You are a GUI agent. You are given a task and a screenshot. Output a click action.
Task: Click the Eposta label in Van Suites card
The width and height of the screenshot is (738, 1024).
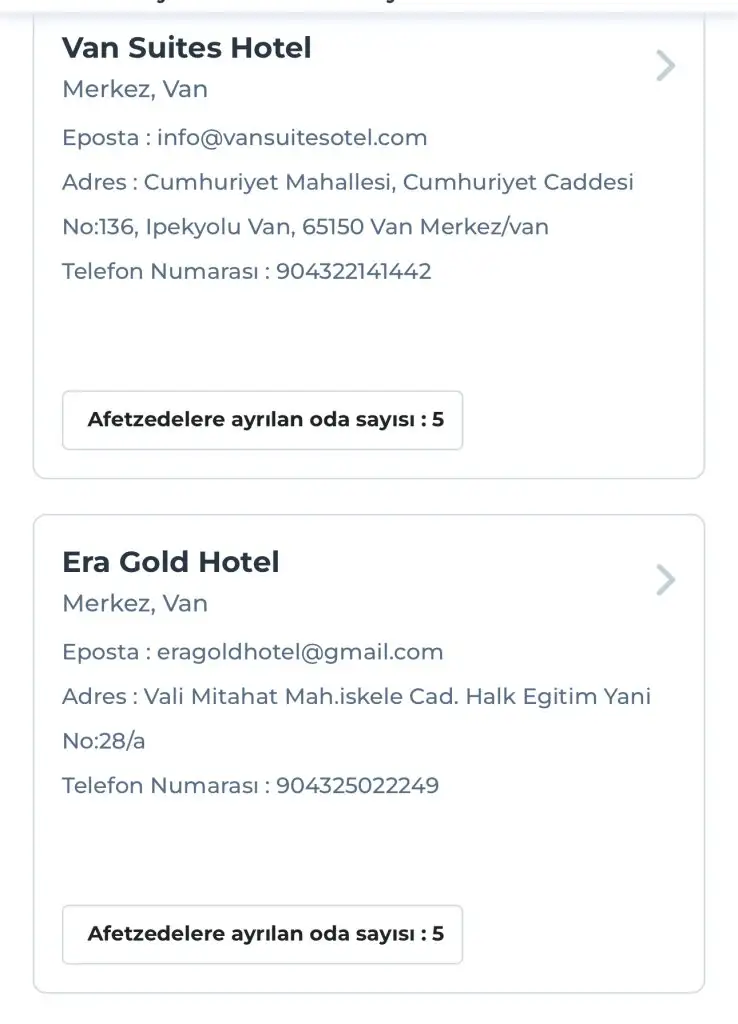tap(99, 138)
